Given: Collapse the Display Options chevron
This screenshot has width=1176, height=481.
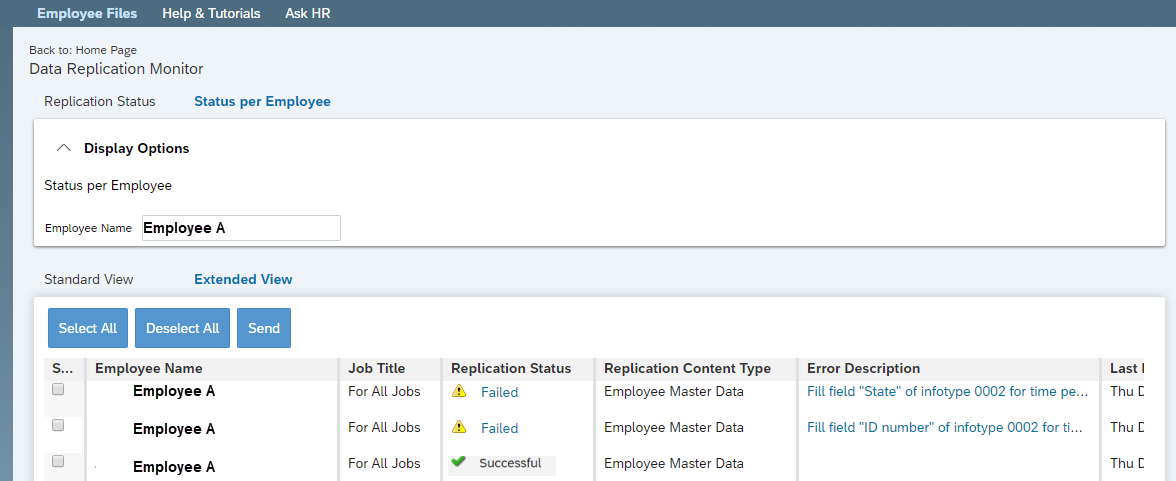Looking at the screenshot, I should pos(64,149).
